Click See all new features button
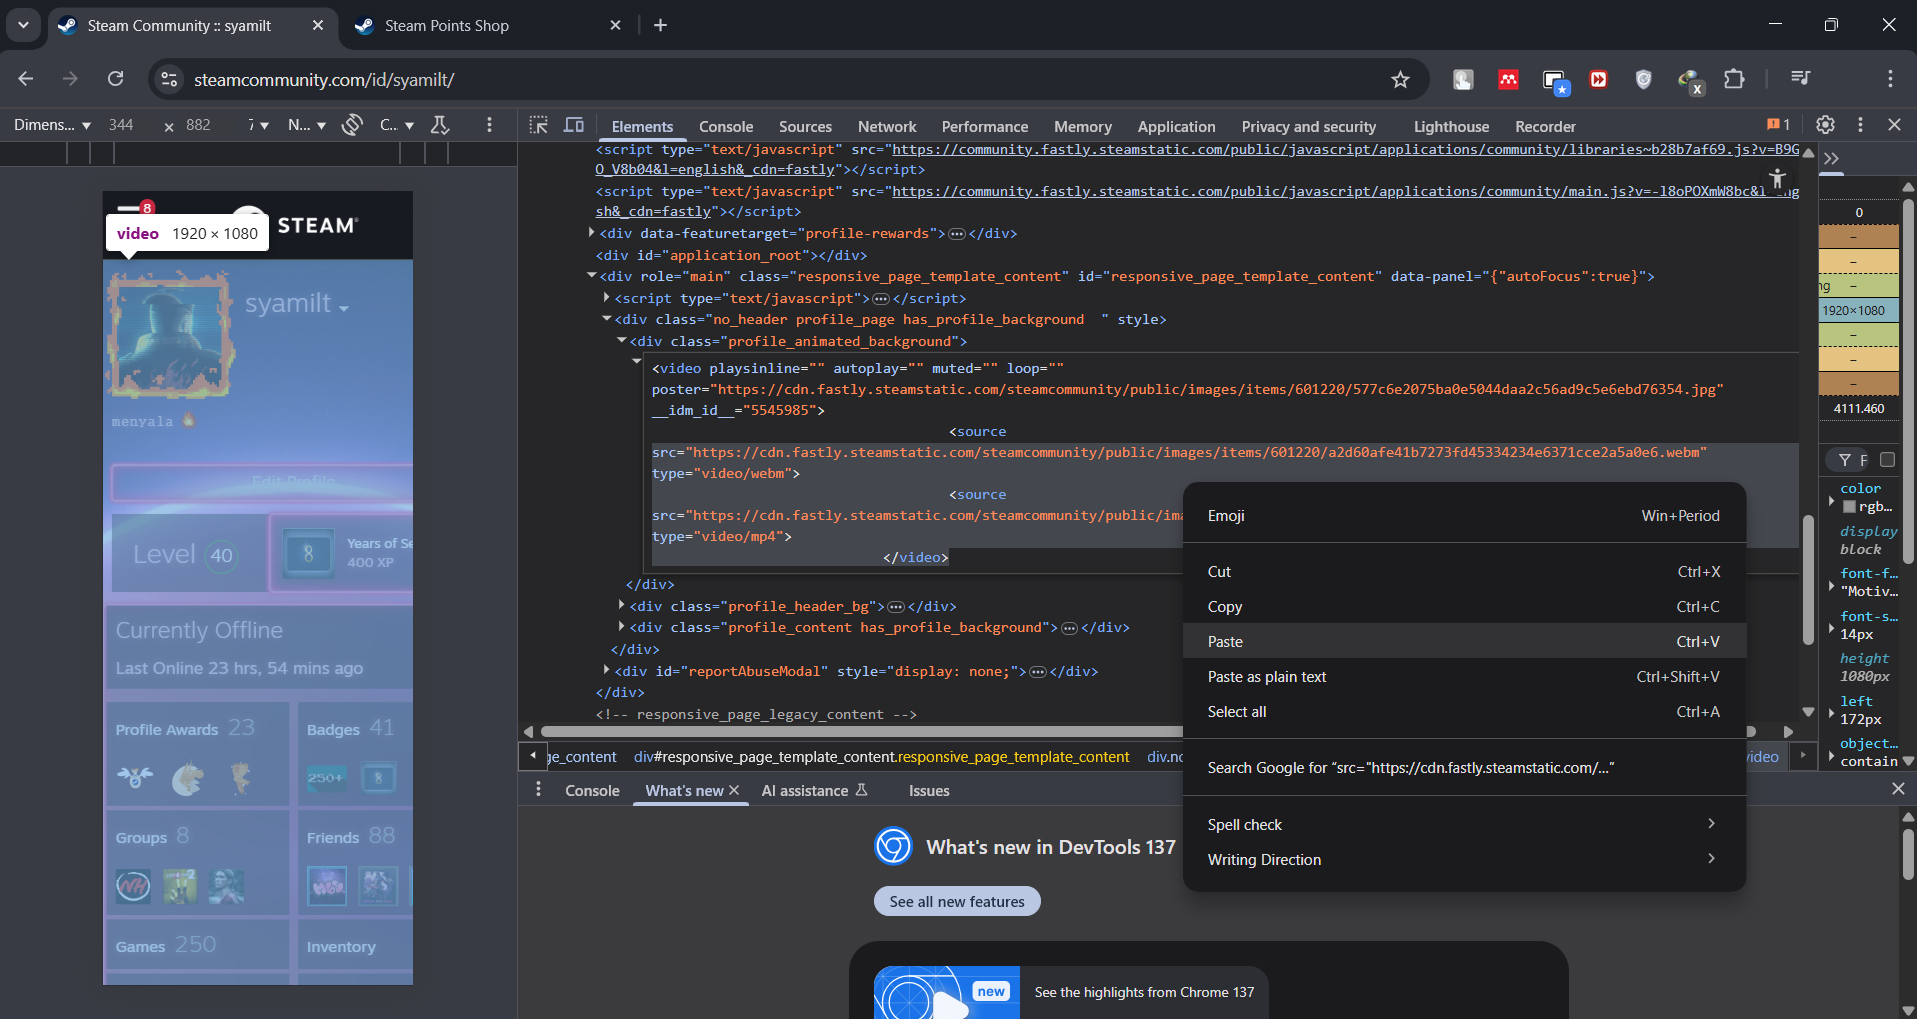 (957, 901)
